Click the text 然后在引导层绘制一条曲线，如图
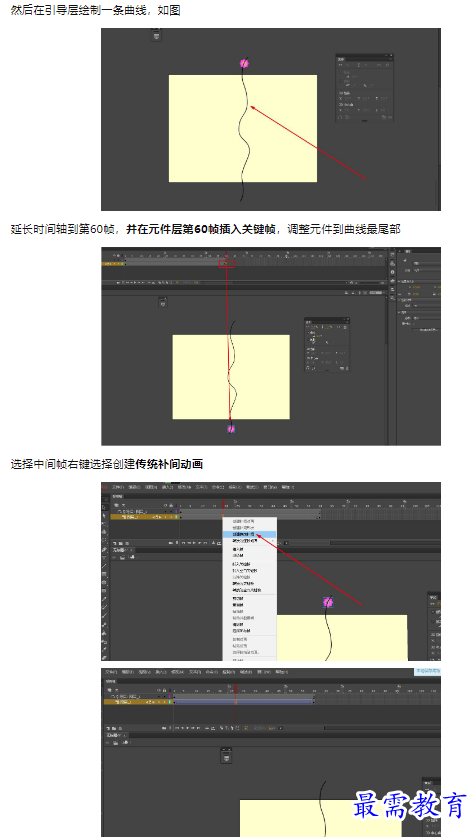 click(96, 10)
